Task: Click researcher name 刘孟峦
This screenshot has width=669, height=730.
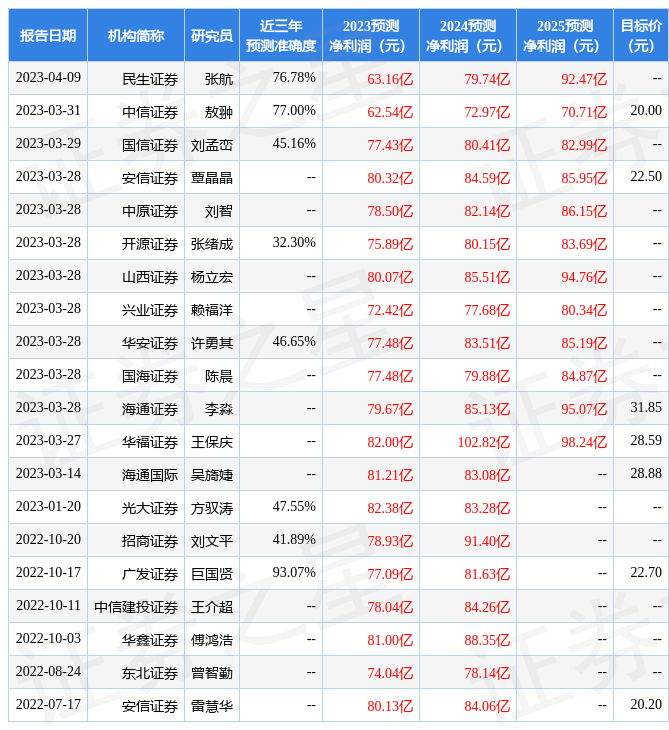Action: (x=212, y=145)
